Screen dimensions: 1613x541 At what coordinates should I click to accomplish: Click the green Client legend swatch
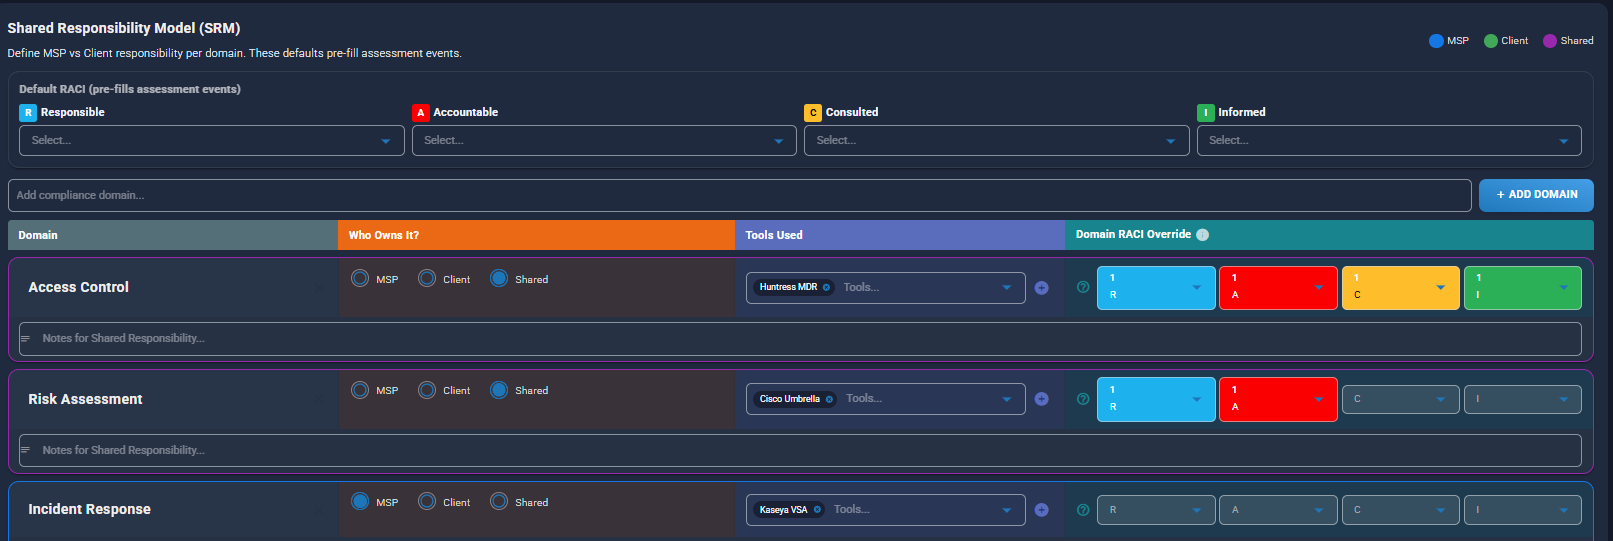pyautogui.click(x=1491, y=41)
